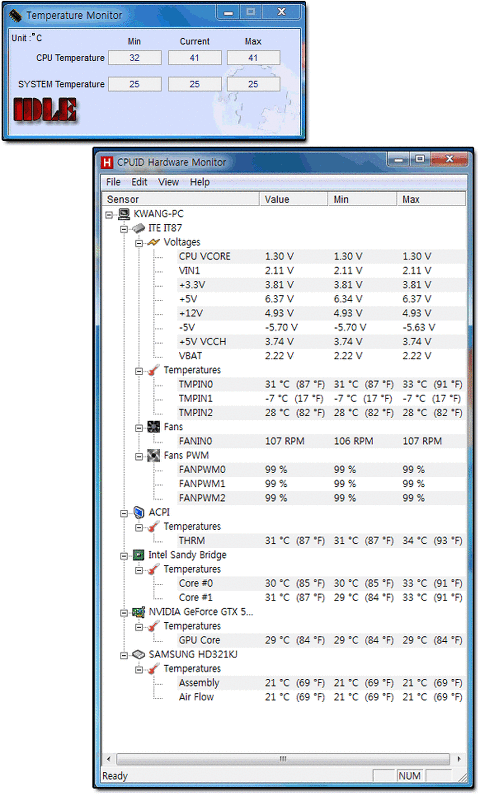Screen dimensions: 480x796
Task: Click the CPUID Hardware Monitor title icon
Action: click(x=107, y=162)
